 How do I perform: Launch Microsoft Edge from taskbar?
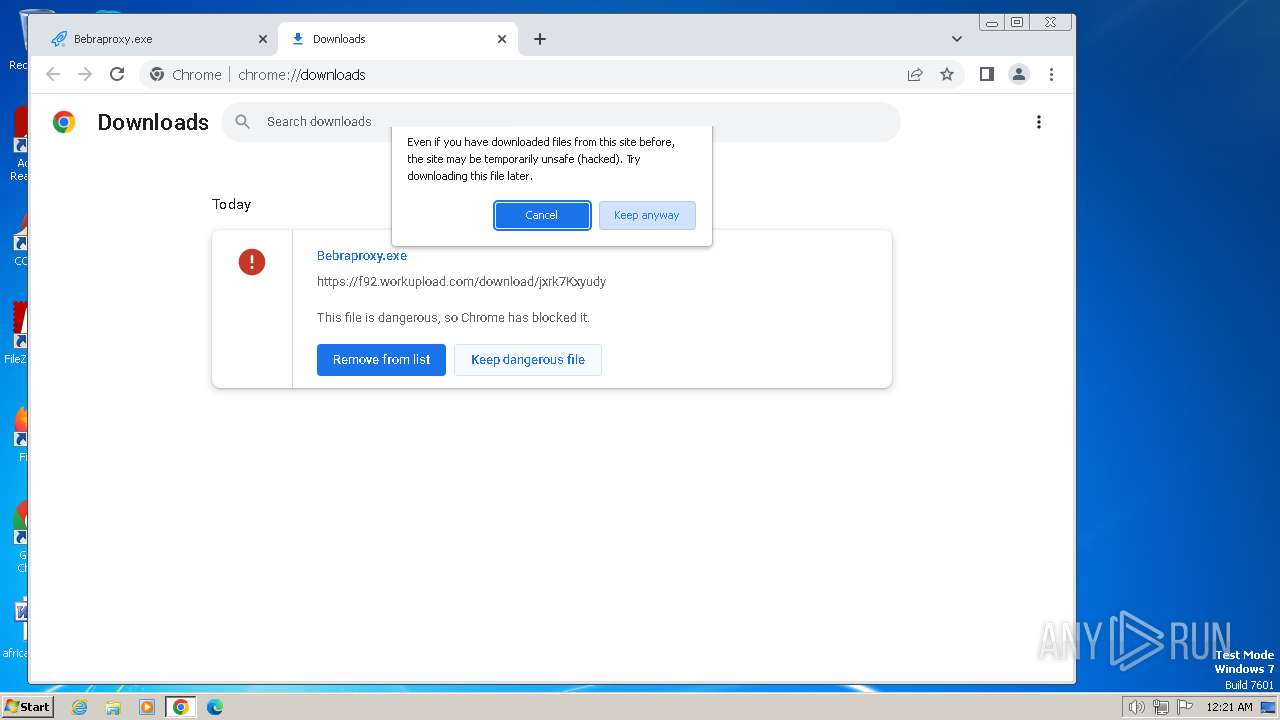[215, 707]
